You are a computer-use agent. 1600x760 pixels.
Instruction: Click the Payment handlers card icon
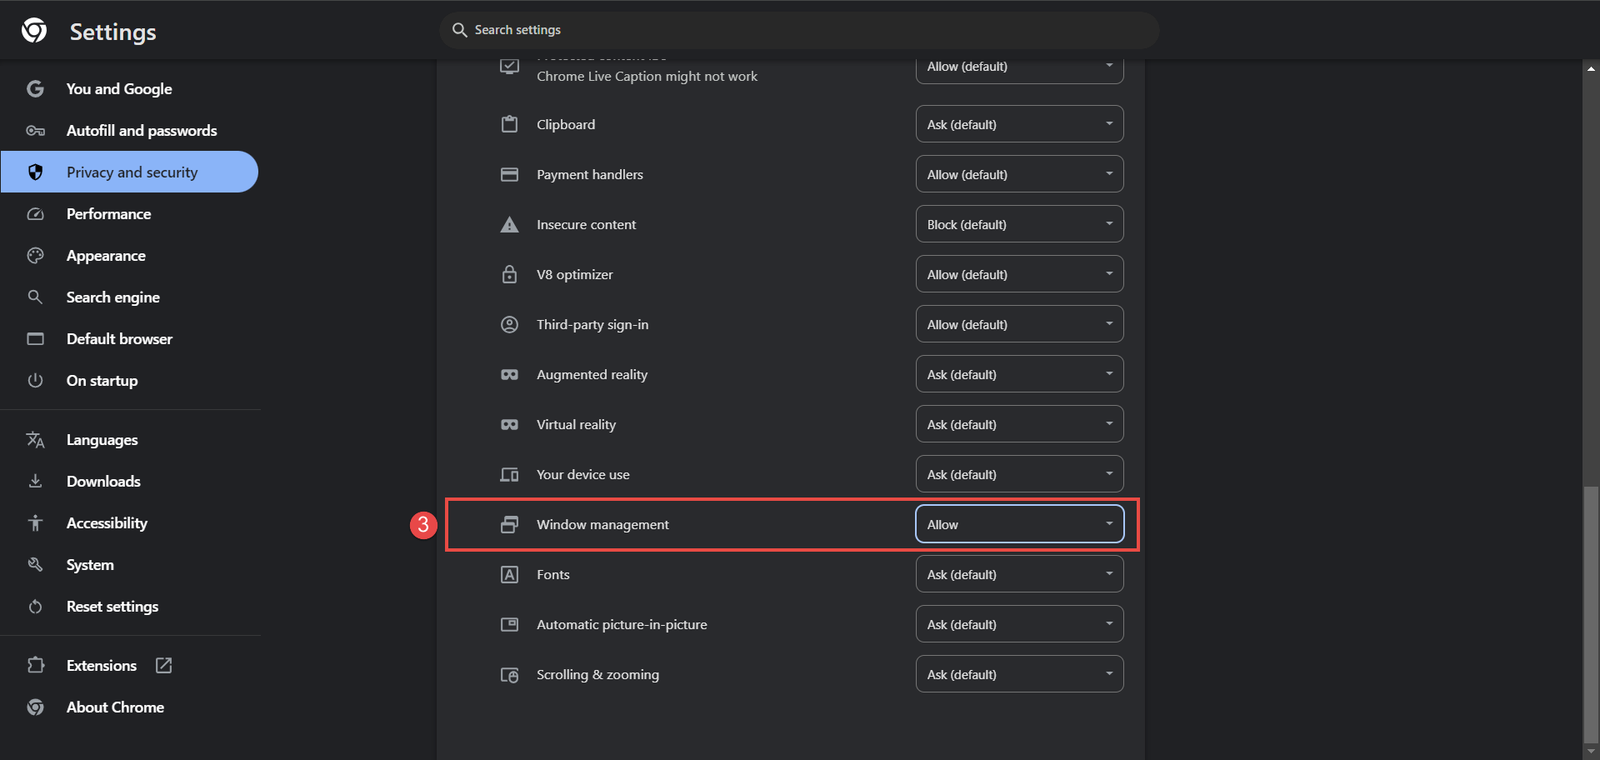[x=510, y=174]
